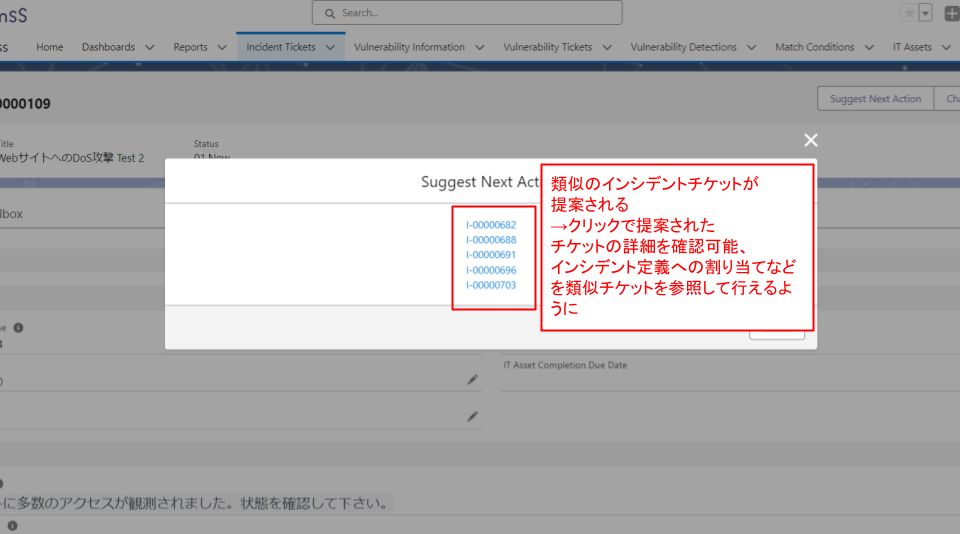Open the IT Assets tab
The width and height of the screenshot is (960, 534).
click(x=912, y=47)
